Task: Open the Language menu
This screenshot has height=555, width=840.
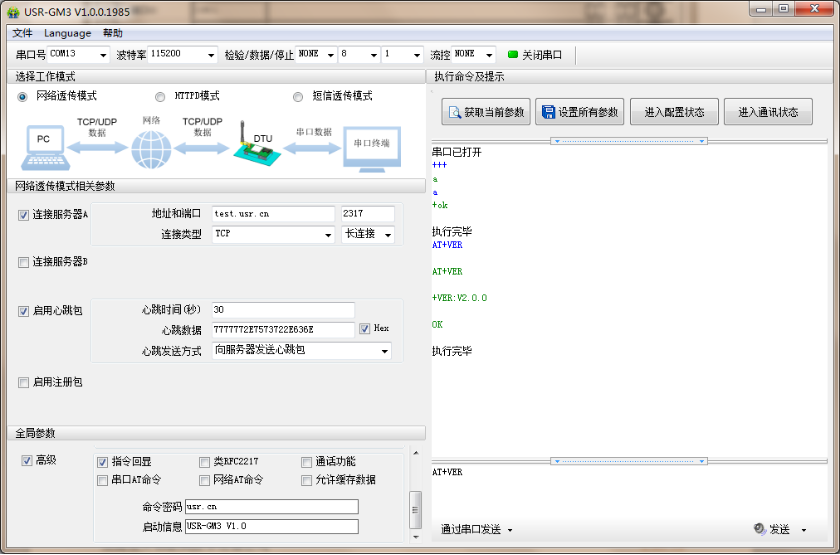Action: (67, 33)
